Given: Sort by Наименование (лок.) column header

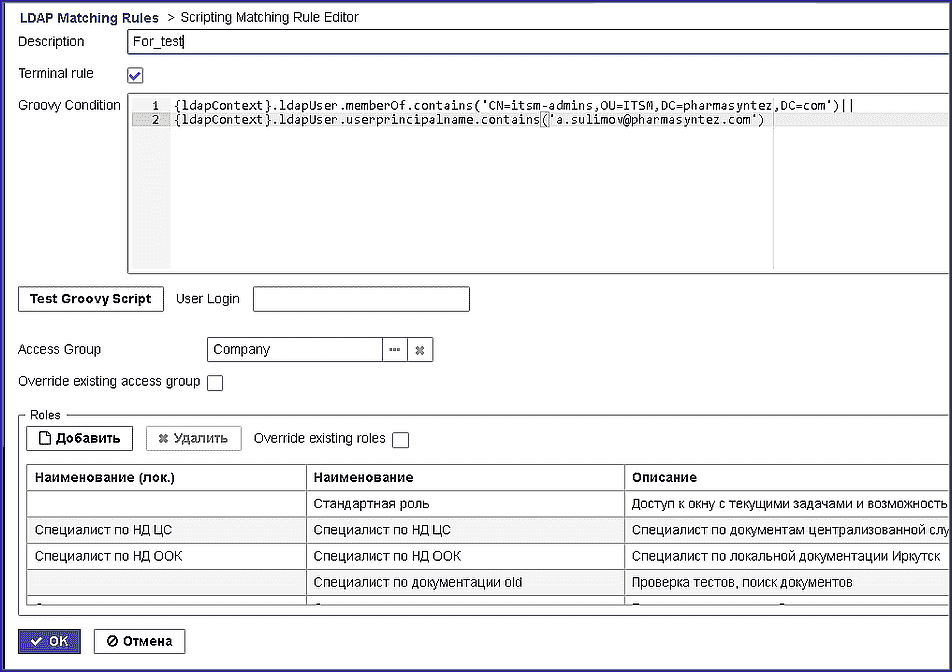Looking at the screenshot, I should coord(166,477).
